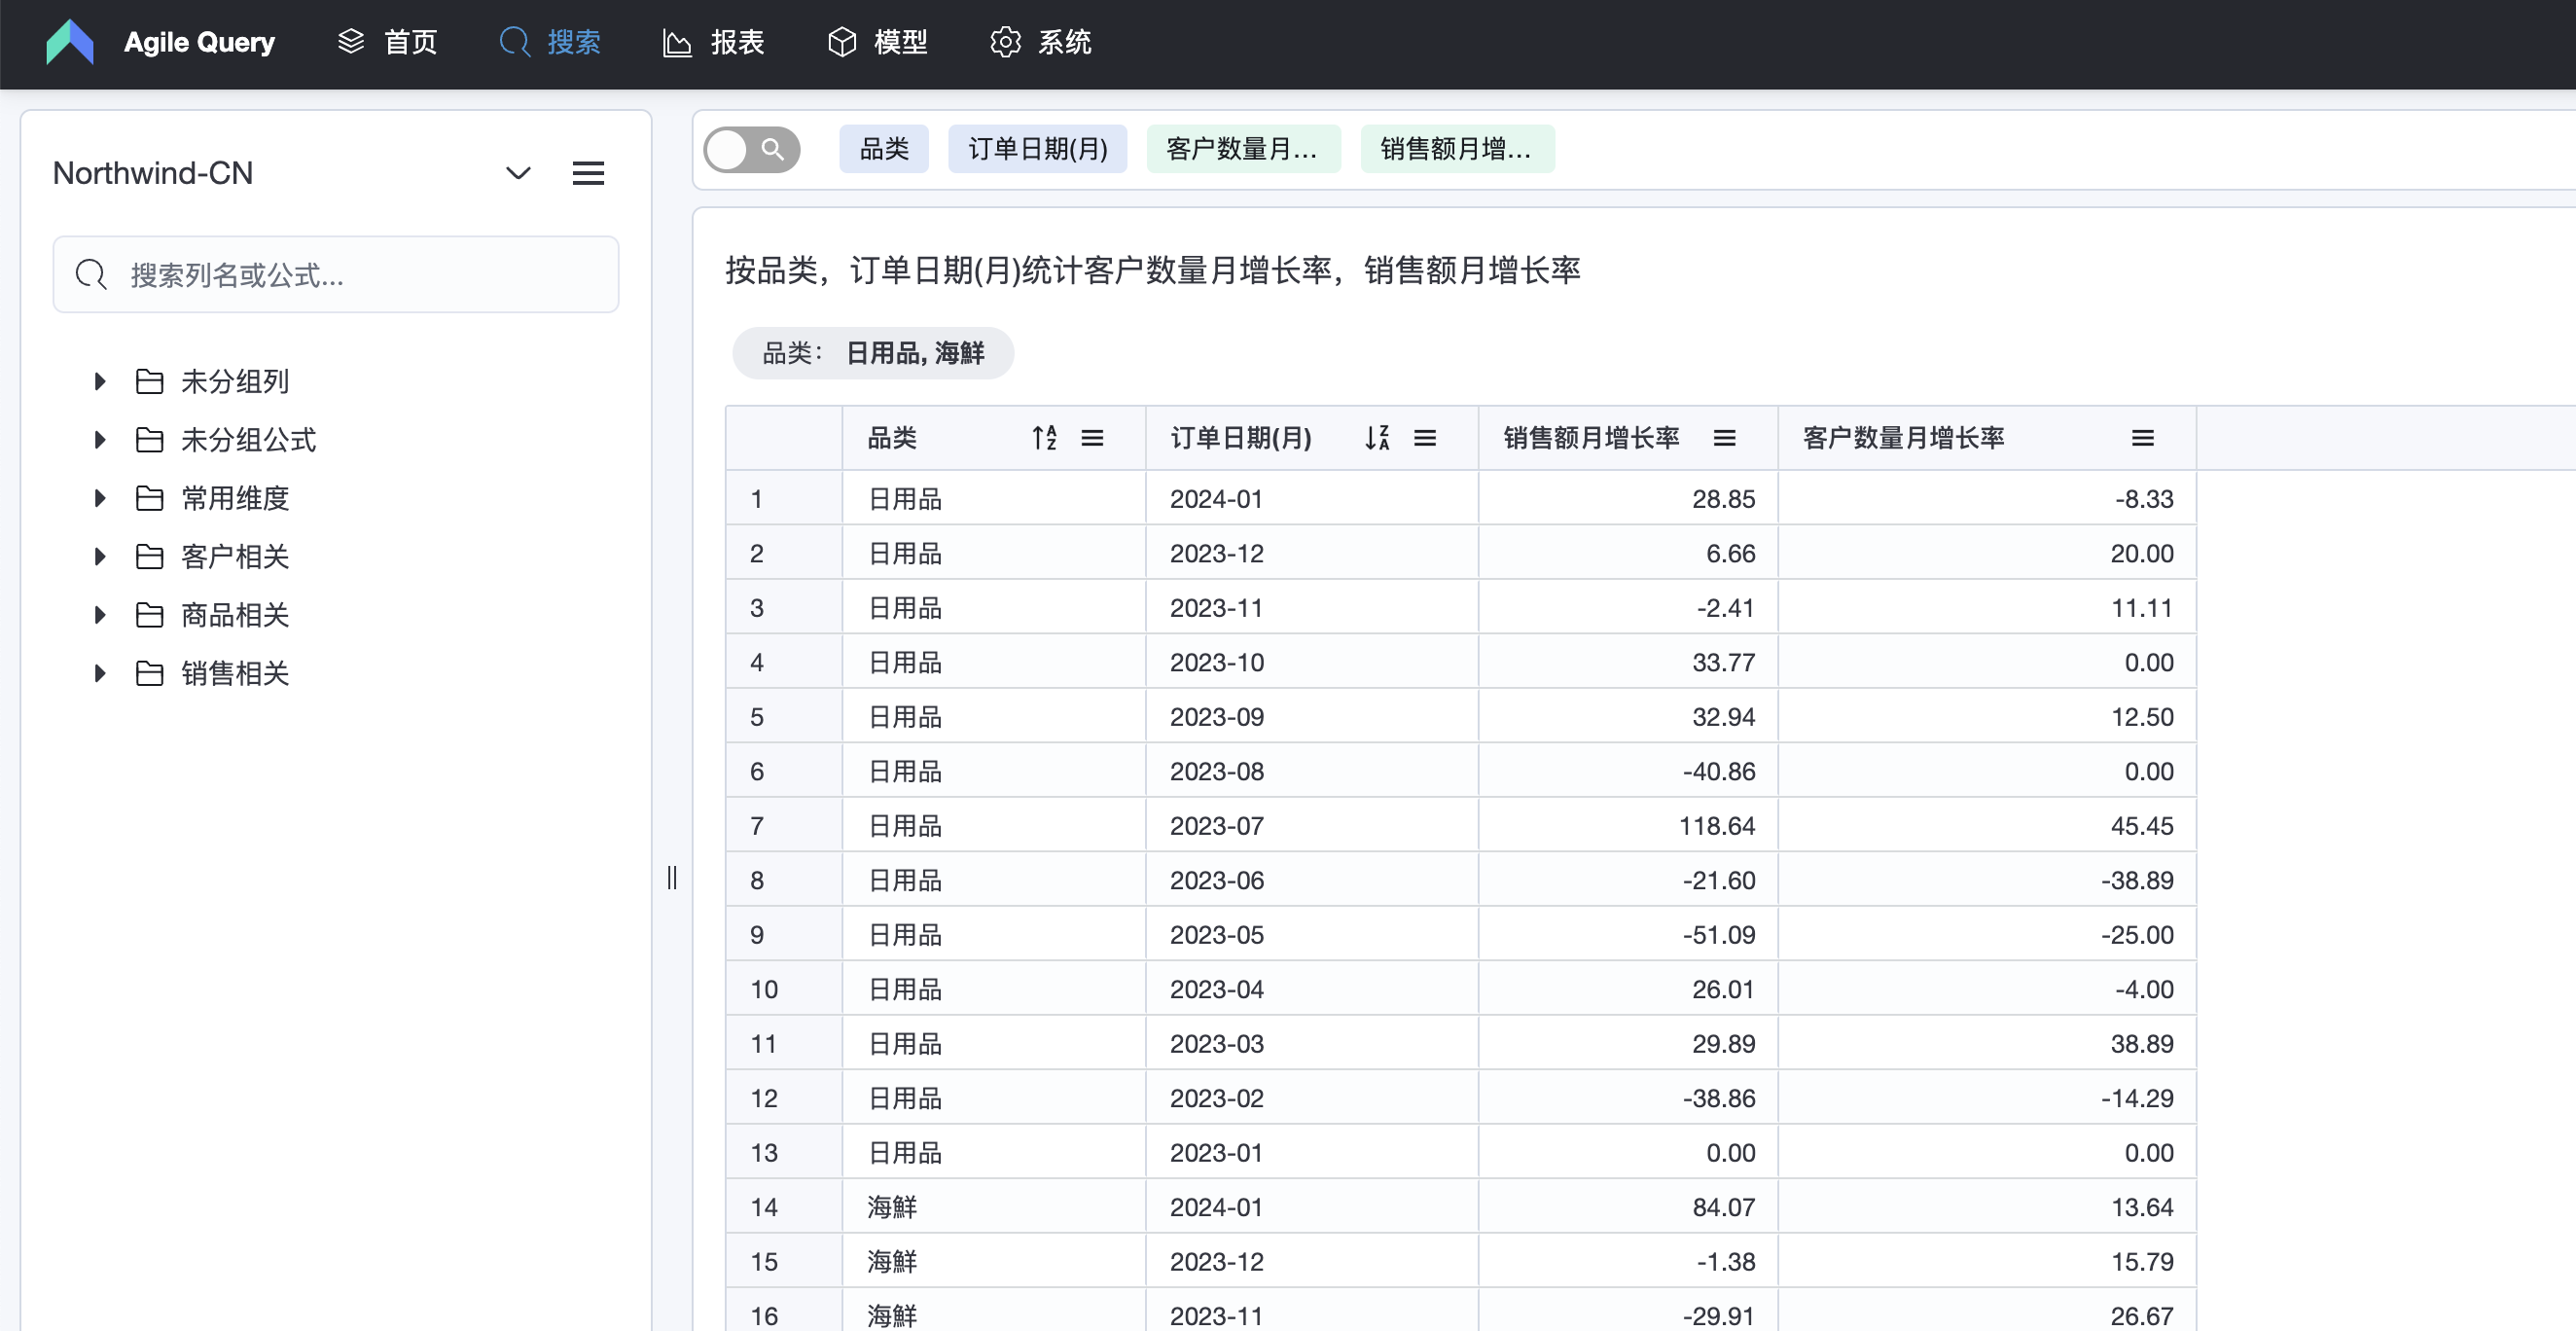Viewport: 2576px width, 1331px height.
Task: Focus the 搜索列名或公式 search field
Action: (336, 275)
